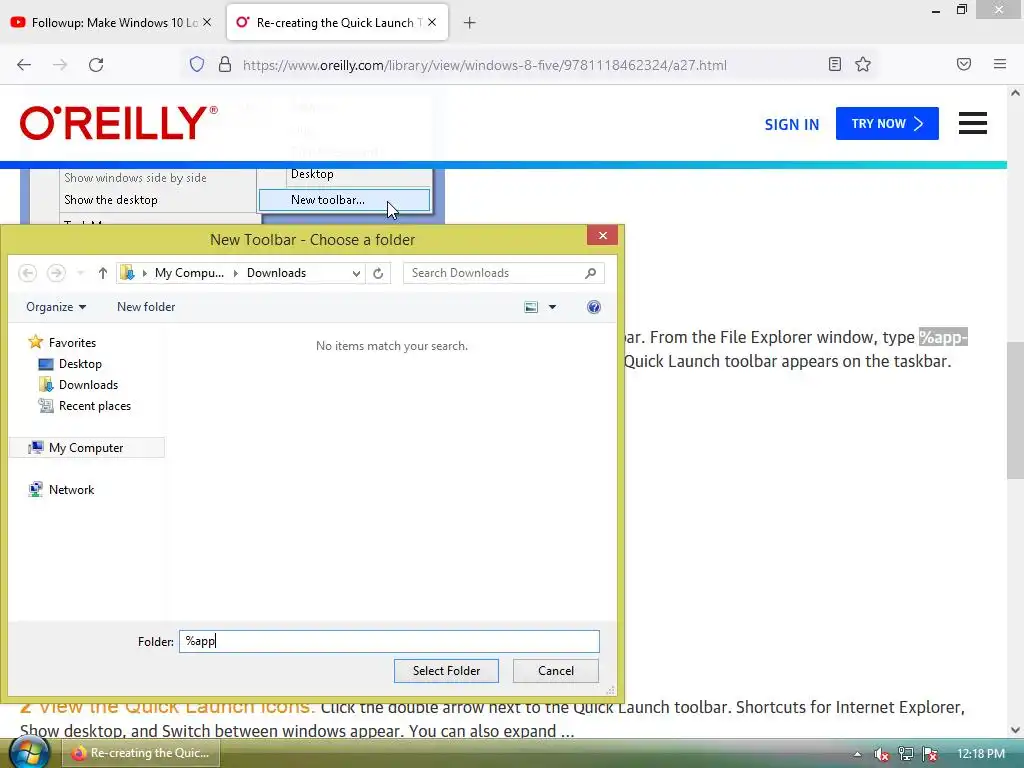Click scroll up arrow on page scrollbar
The image size is (1024, 768).
point(1015,93)
